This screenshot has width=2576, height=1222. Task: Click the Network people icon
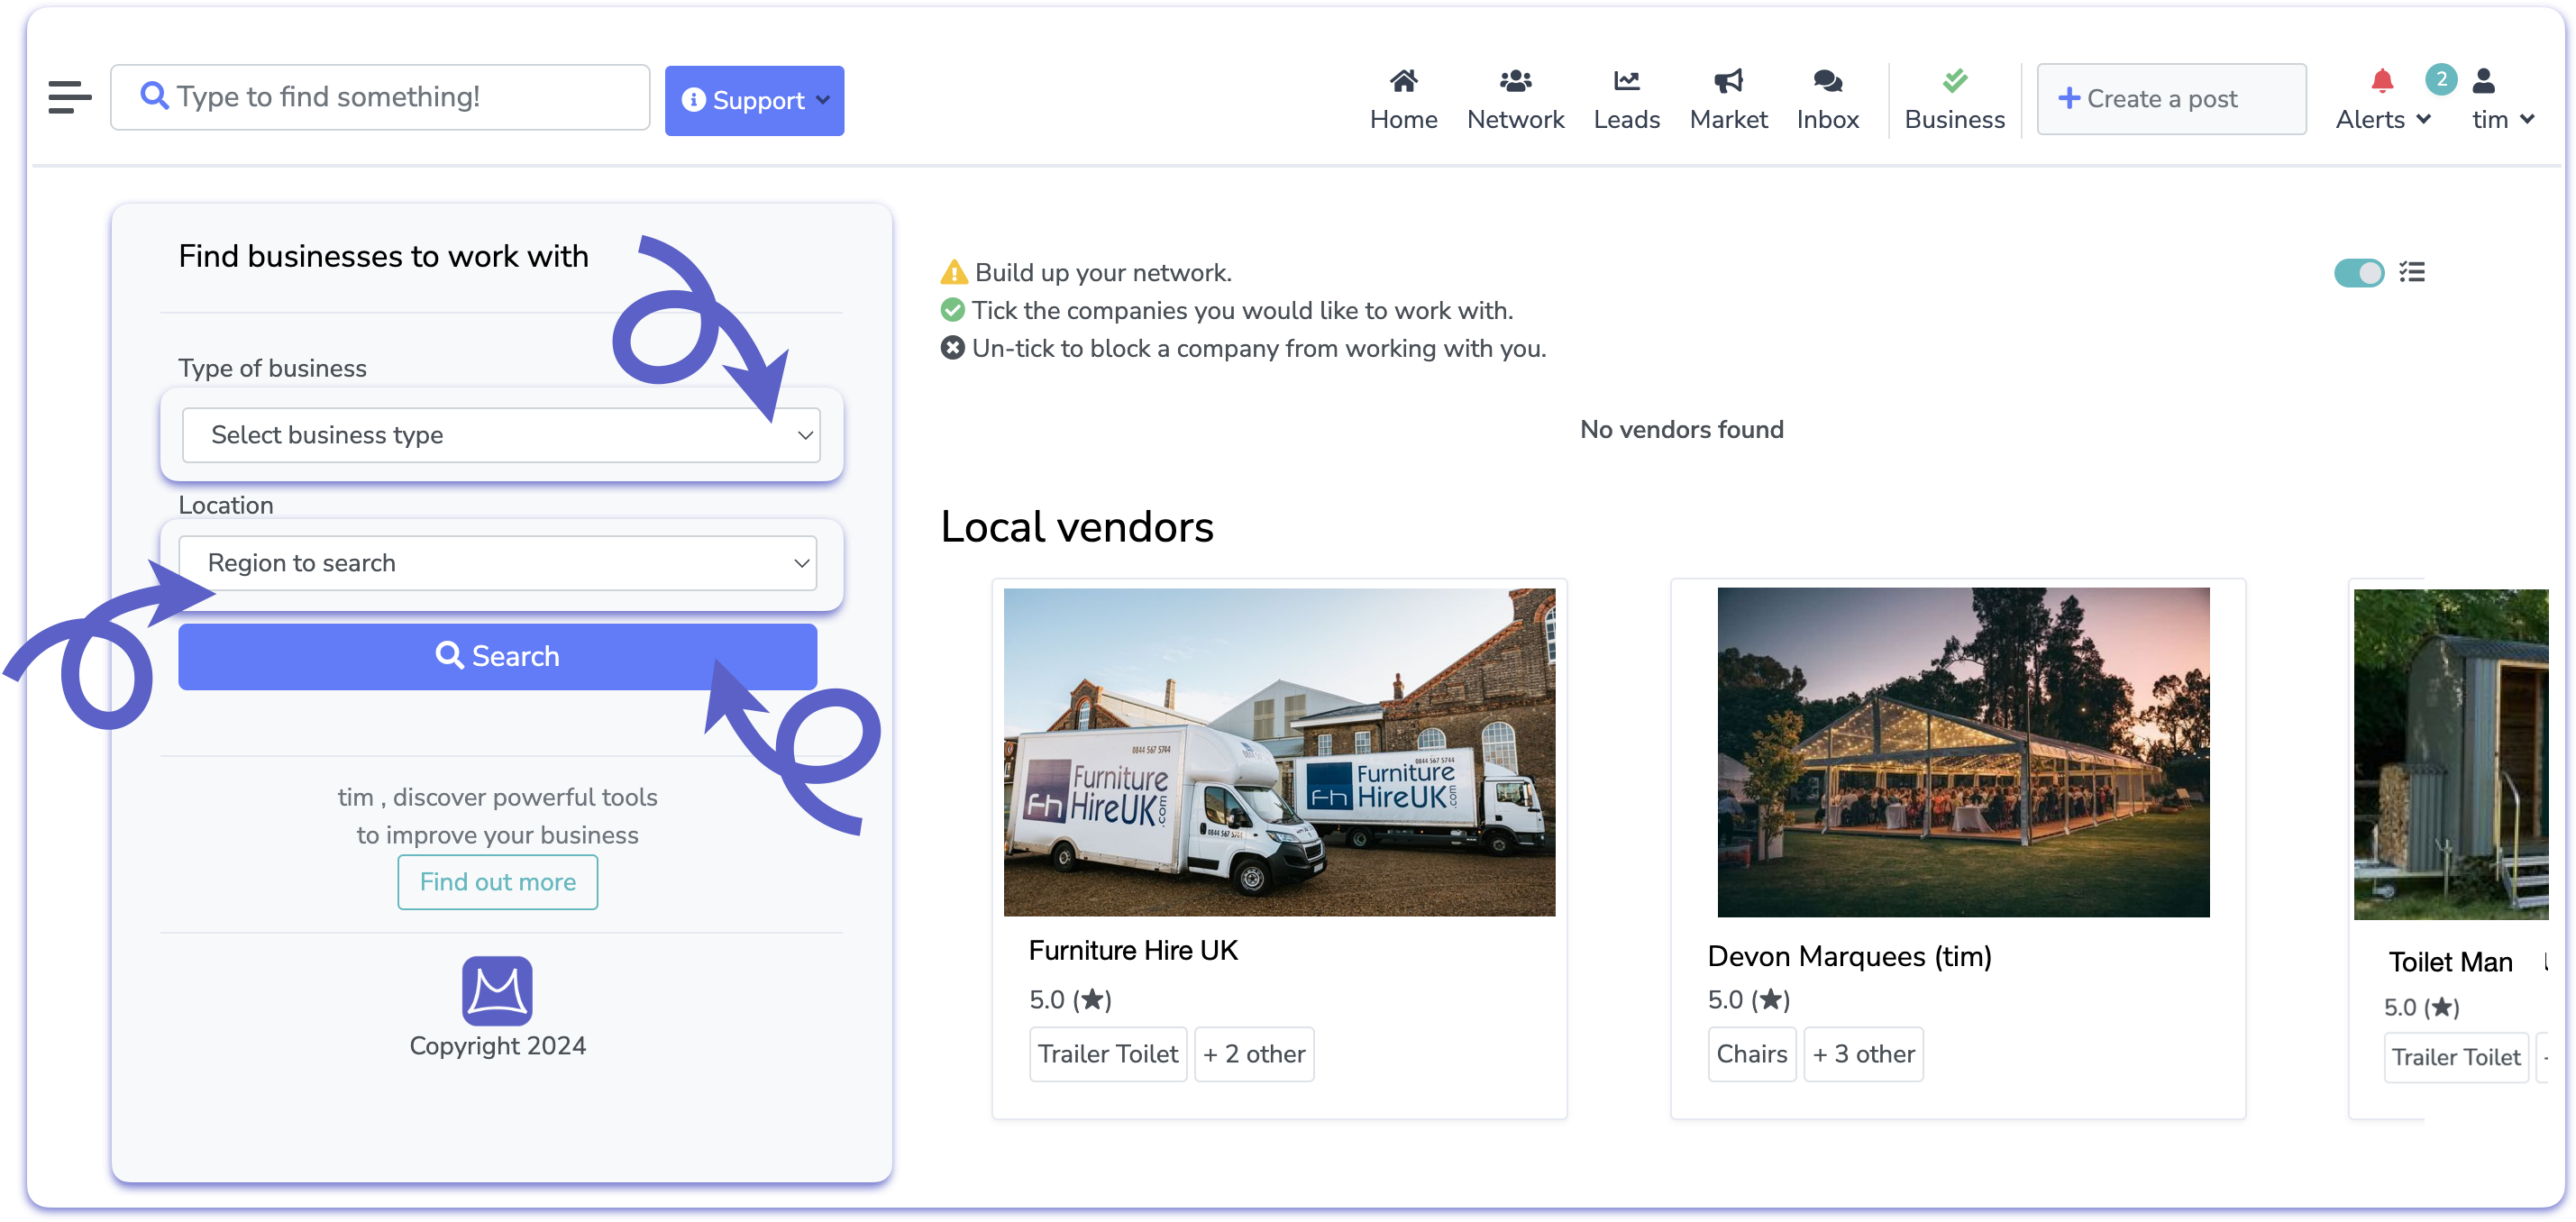(x=1515, y=80)
